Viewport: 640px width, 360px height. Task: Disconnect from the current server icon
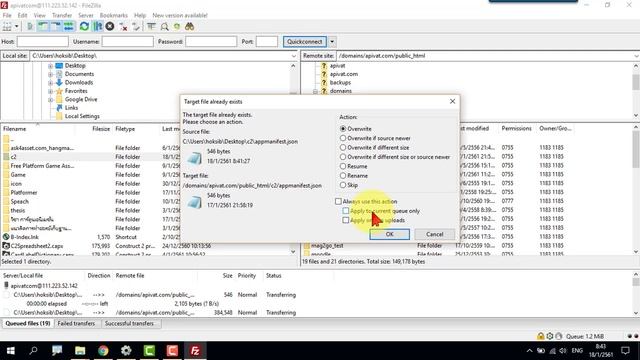click(123, 27)
